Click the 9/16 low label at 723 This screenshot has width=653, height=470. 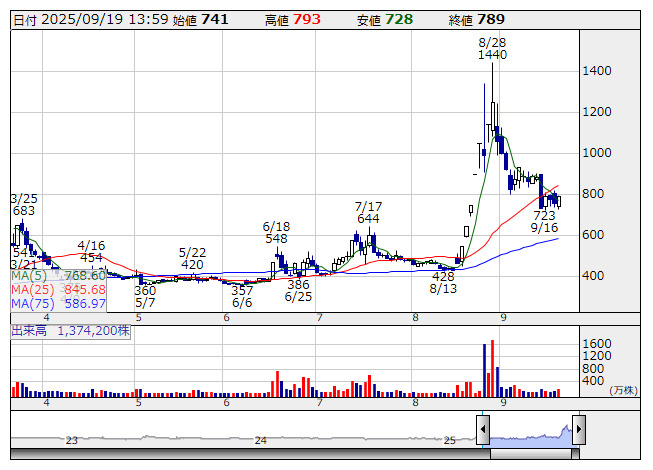(544, 221)
